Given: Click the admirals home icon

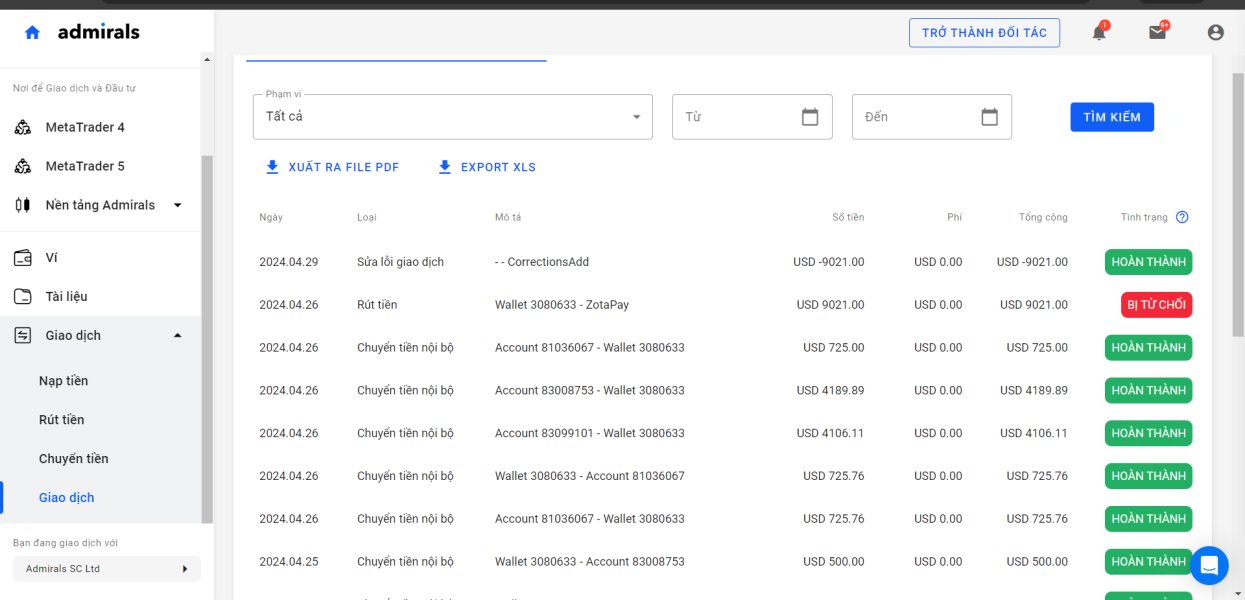Looking at the screenshot, I should click(x=32, y=32).
